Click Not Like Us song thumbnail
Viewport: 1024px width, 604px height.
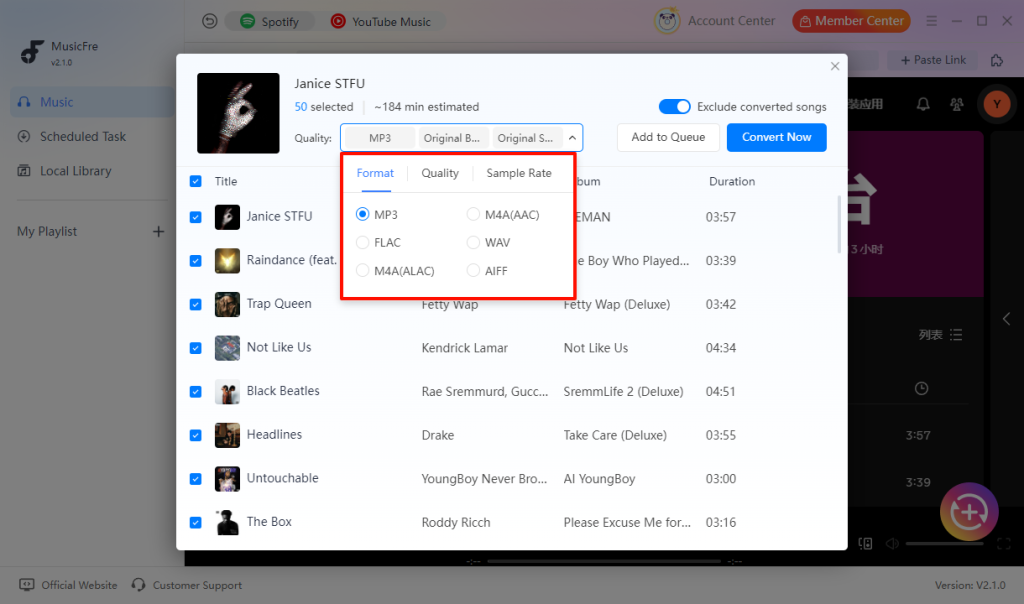(x=227, y=348)
